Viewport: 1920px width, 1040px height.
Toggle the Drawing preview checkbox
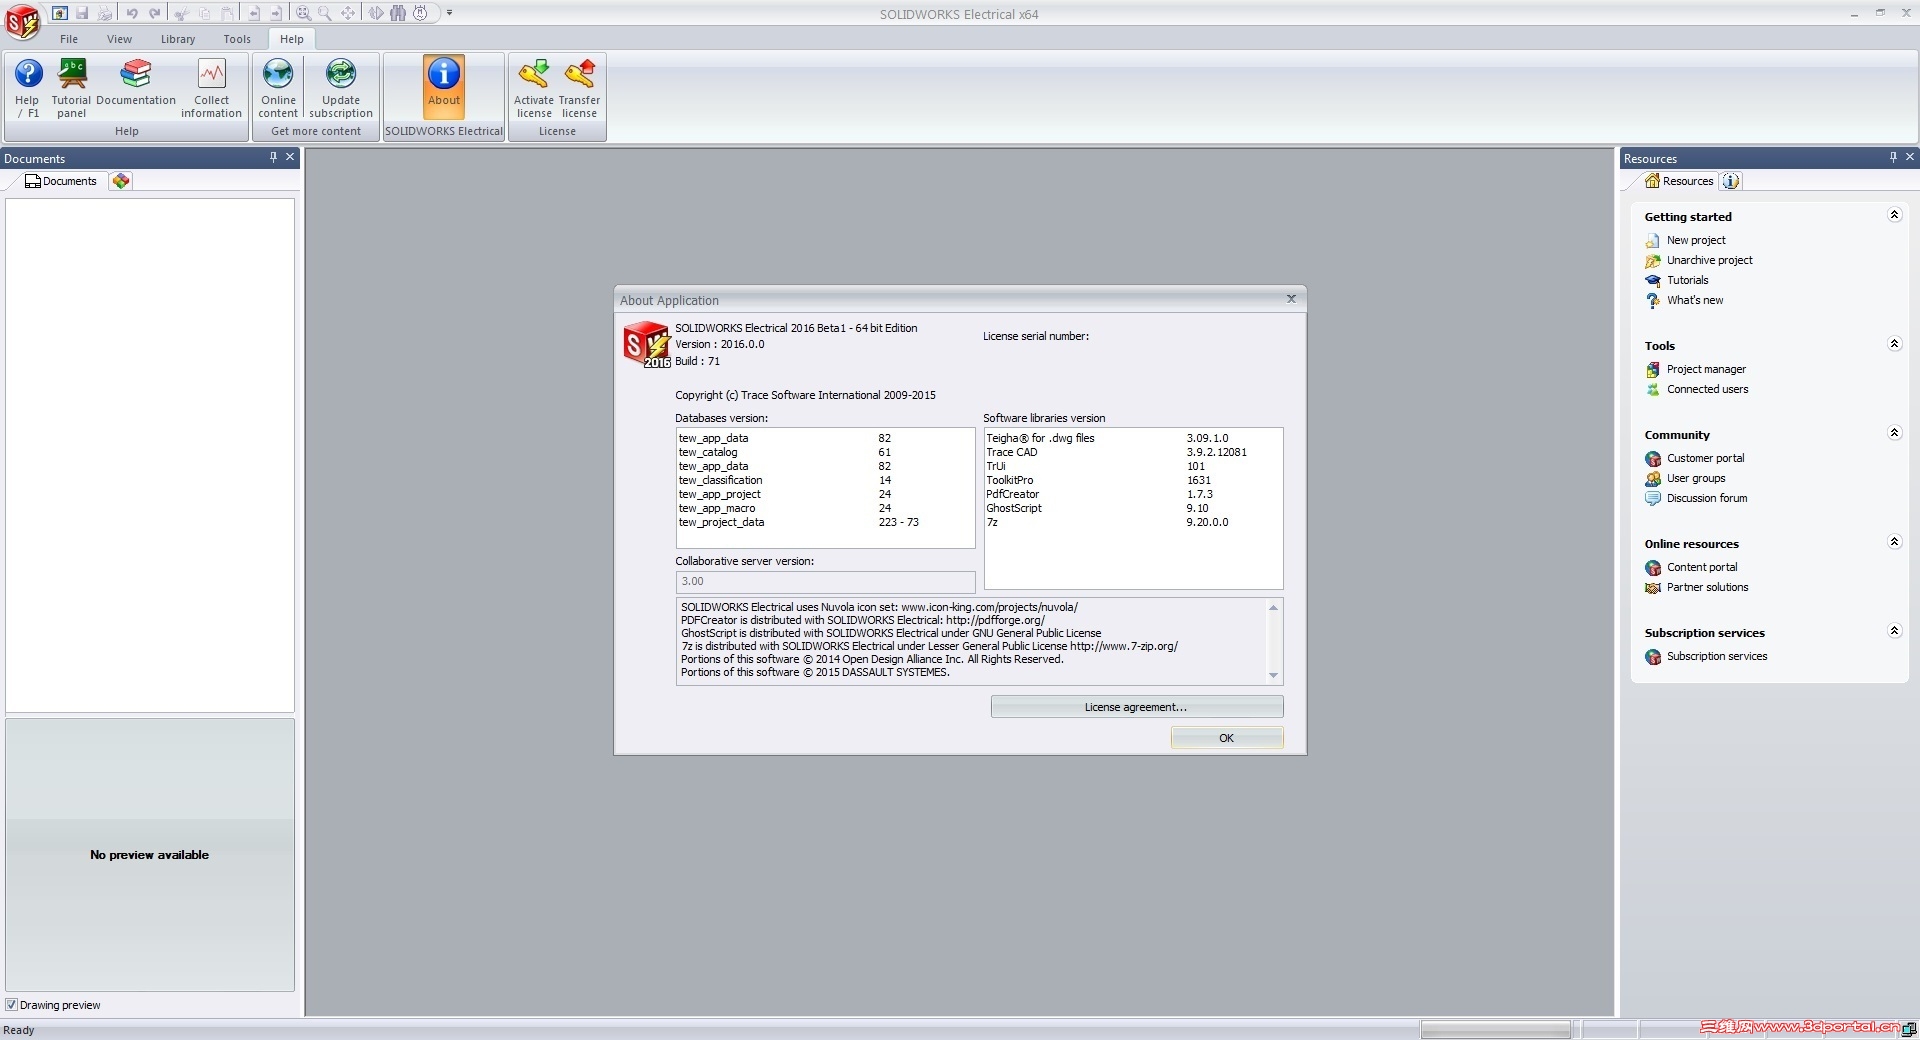[12, 1005]
